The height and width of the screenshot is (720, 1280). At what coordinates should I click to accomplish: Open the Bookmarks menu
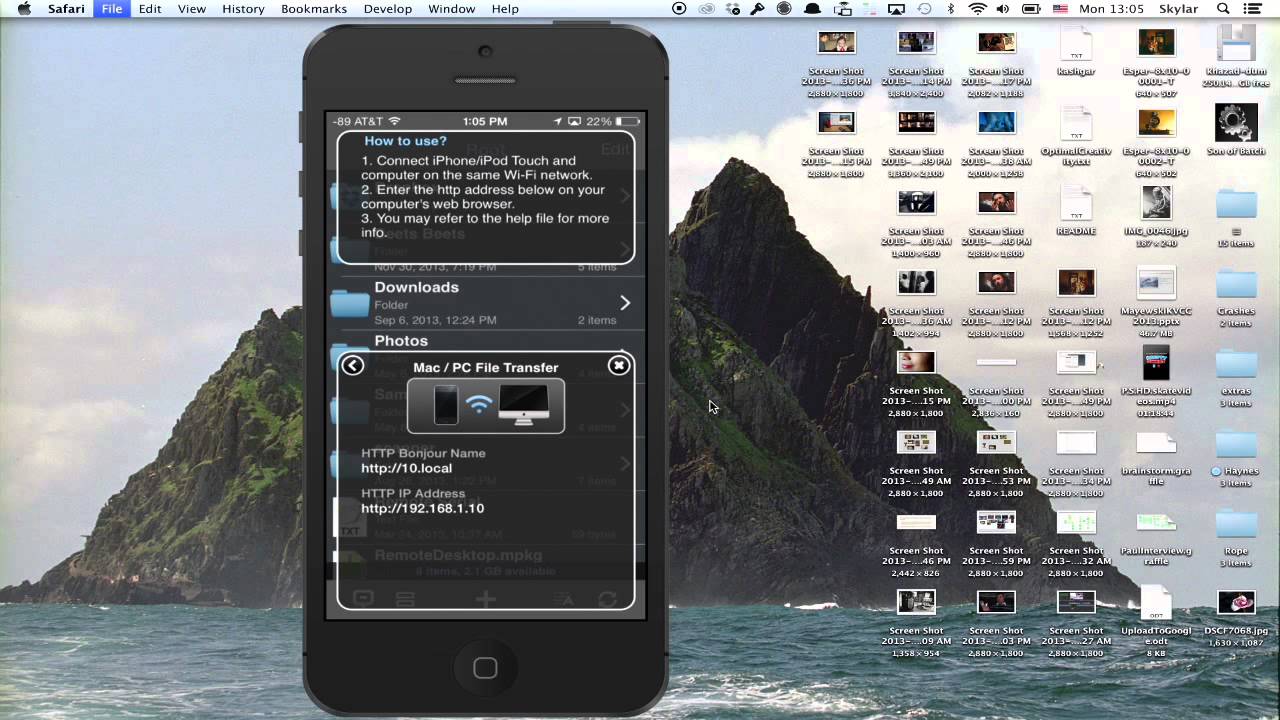click(x=314, y=9)
